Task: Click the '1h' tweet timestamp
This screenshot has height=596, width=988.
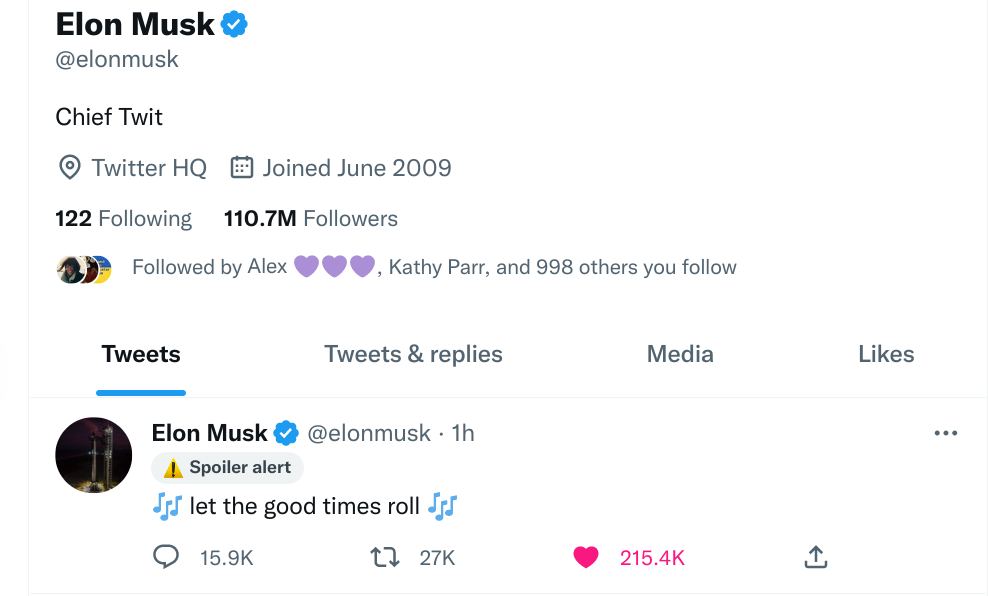Action: (x=463, y=433)
